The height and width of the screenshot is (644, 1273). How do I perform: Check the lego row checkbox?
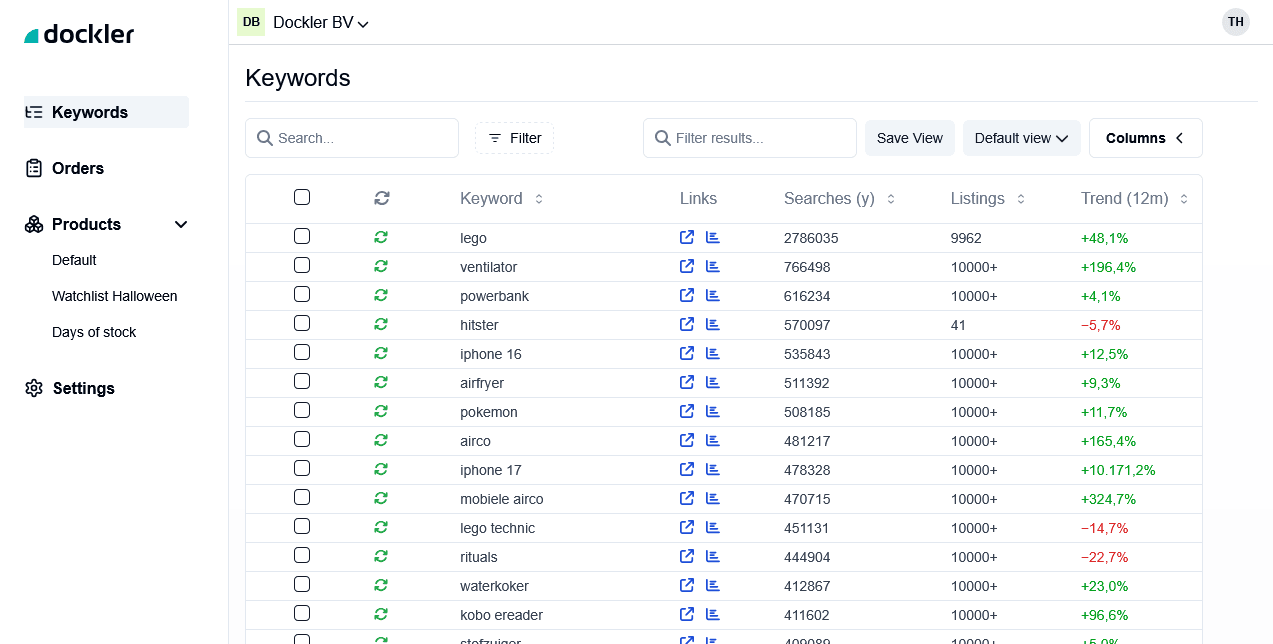tap(302, 236)
